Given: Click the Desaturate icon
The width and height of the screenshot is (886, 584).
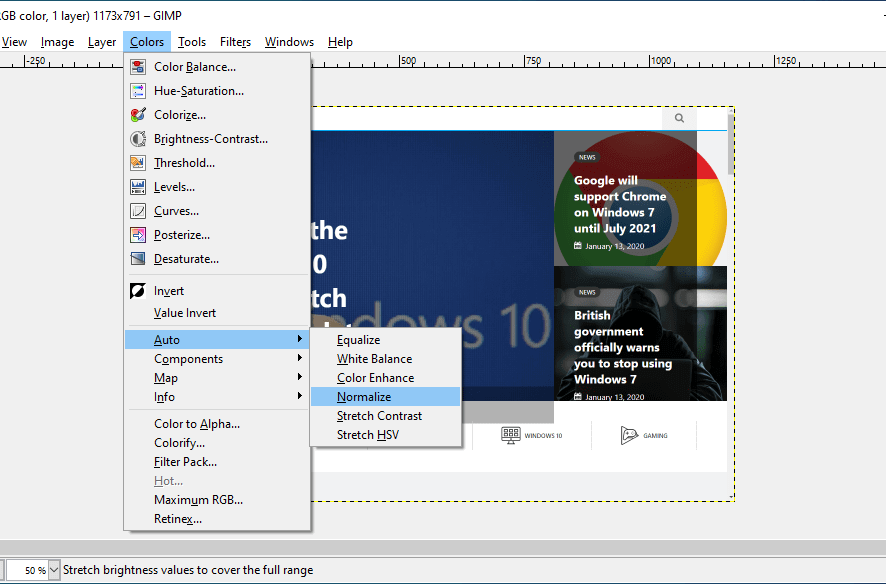Looking at the screenshot, I should point(138,259).
